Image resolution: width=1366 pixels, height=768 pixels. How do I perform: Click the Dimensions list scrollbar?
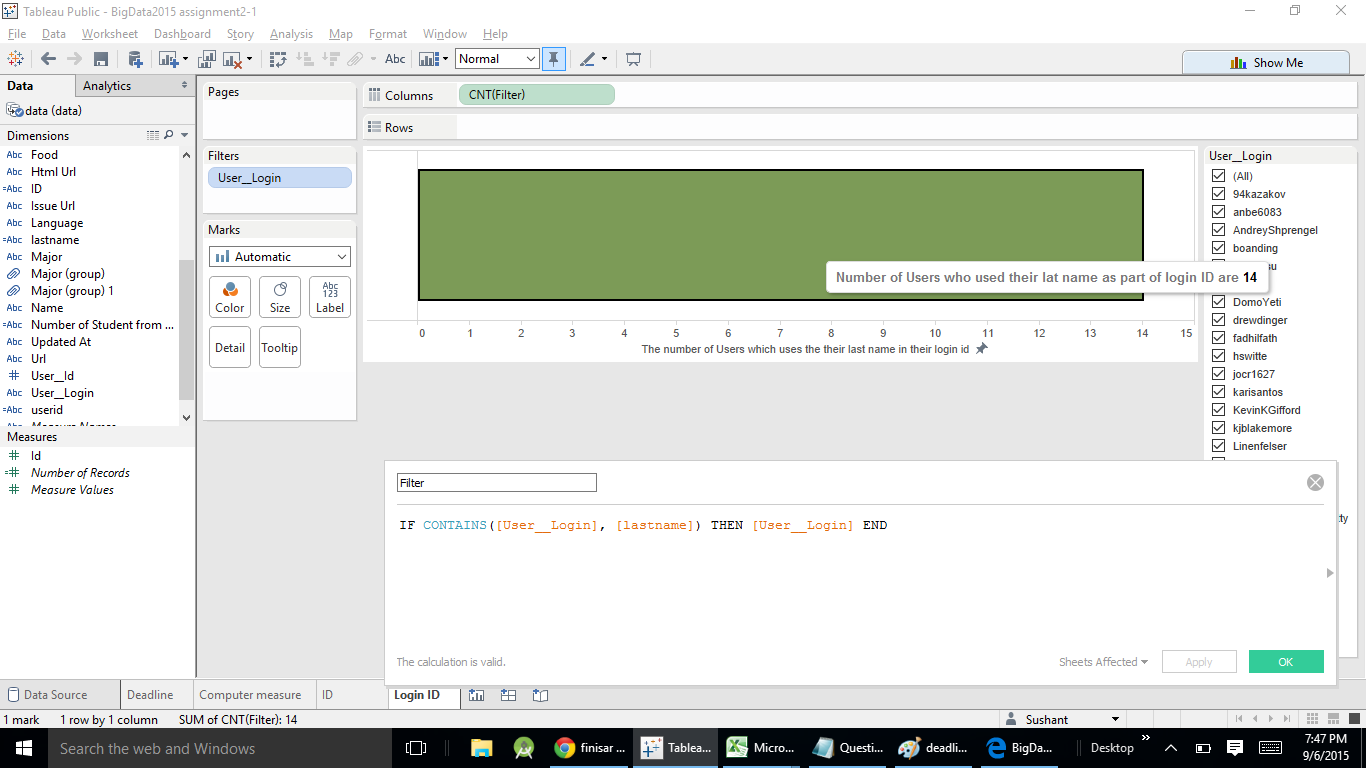click(186, 328)
